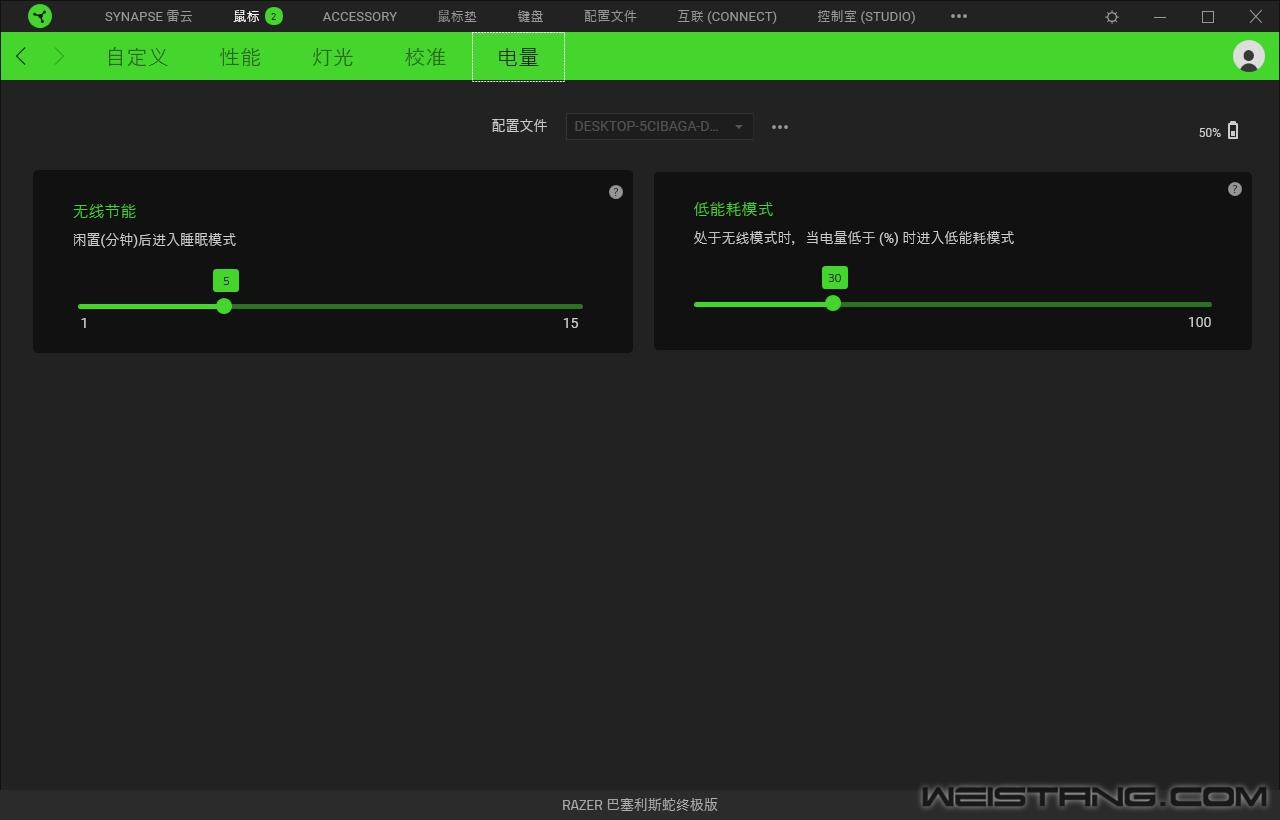Switch to the 校准 sub-tab
This screenshot has width=1280, height=820.
click(425, 57)
